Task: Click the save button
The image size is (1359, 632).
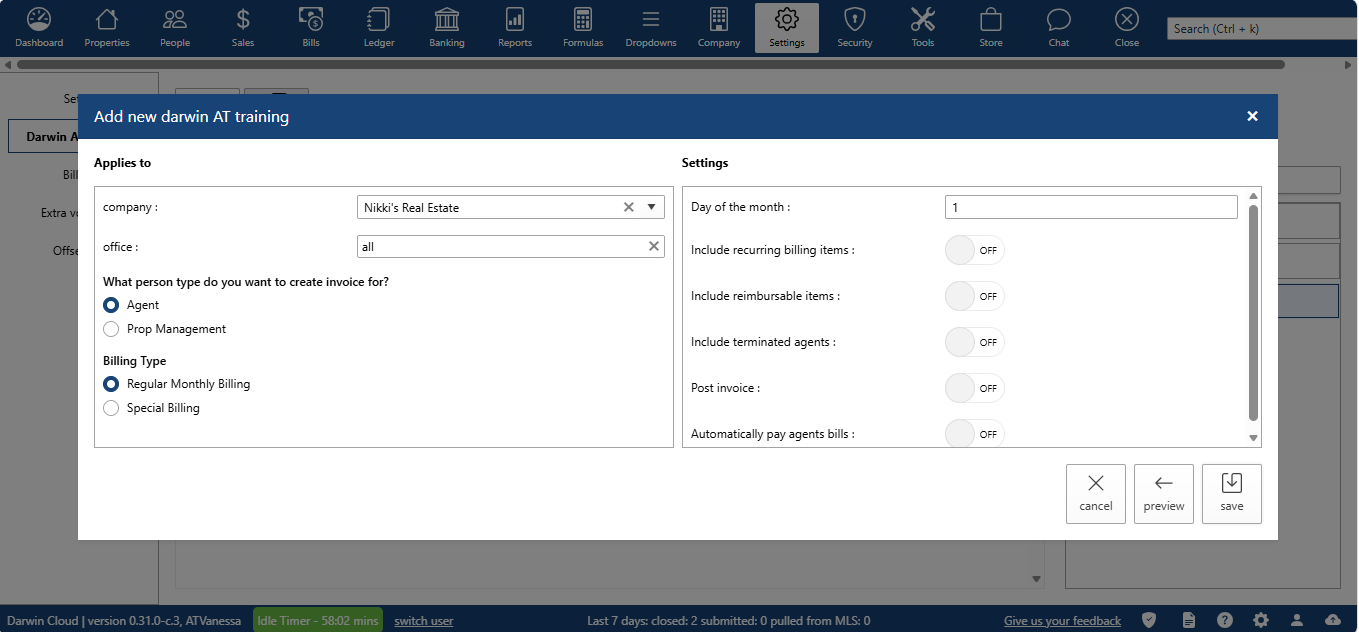Action: click(x=1231, y=494)
